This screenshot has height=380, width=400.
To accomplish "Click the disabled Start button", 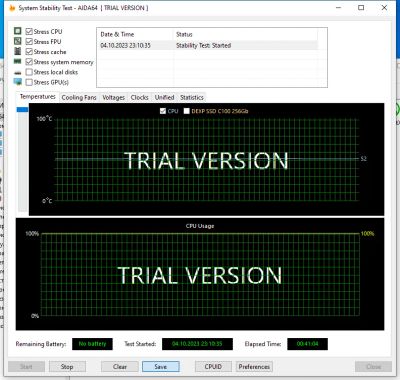I will tap(26, 366).
